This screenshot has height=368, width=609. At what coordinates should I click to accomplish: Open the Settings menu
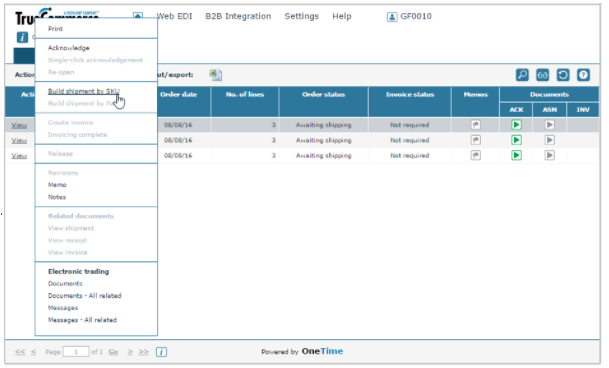click(x=301, y=16)
